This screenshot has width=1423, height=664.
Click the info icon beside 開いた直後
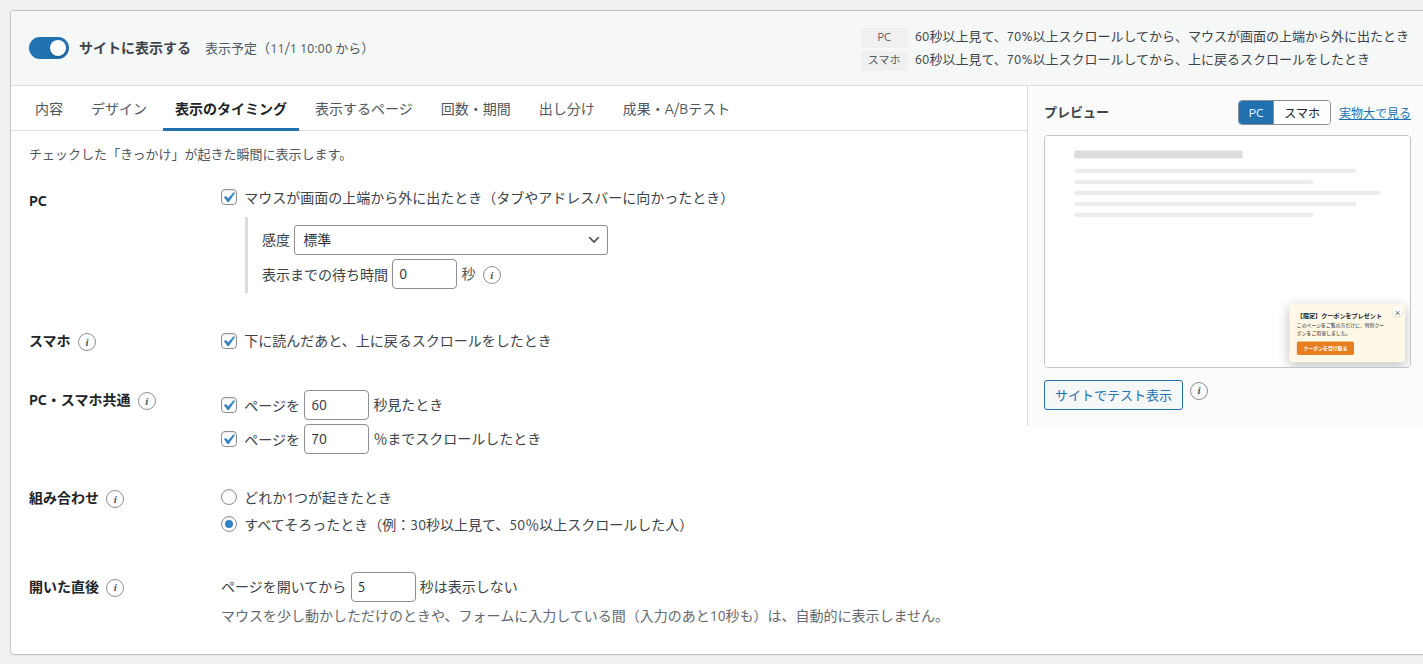point(115,588)
